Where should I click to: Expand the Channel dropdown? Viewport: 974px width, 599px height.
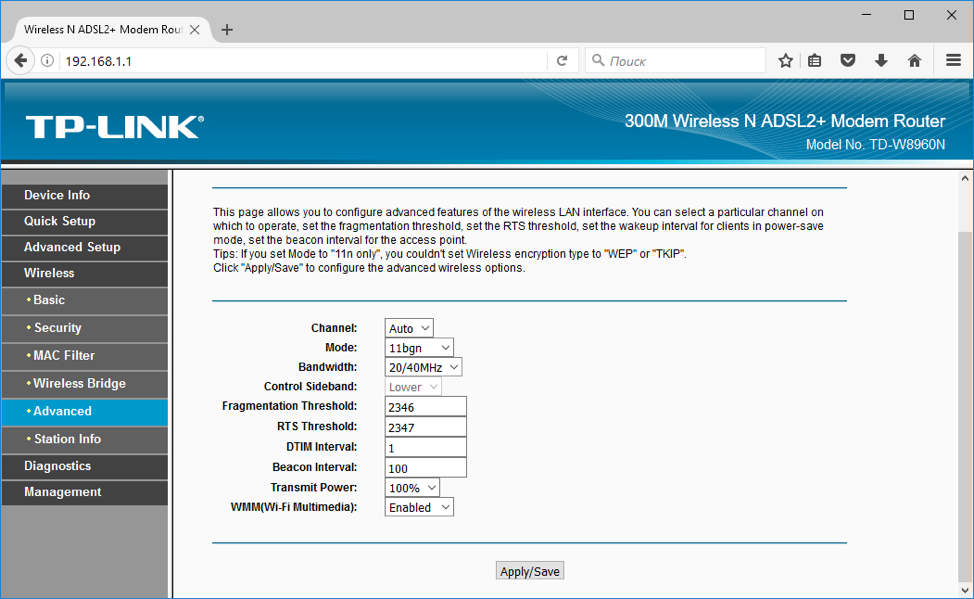[409, 328]
